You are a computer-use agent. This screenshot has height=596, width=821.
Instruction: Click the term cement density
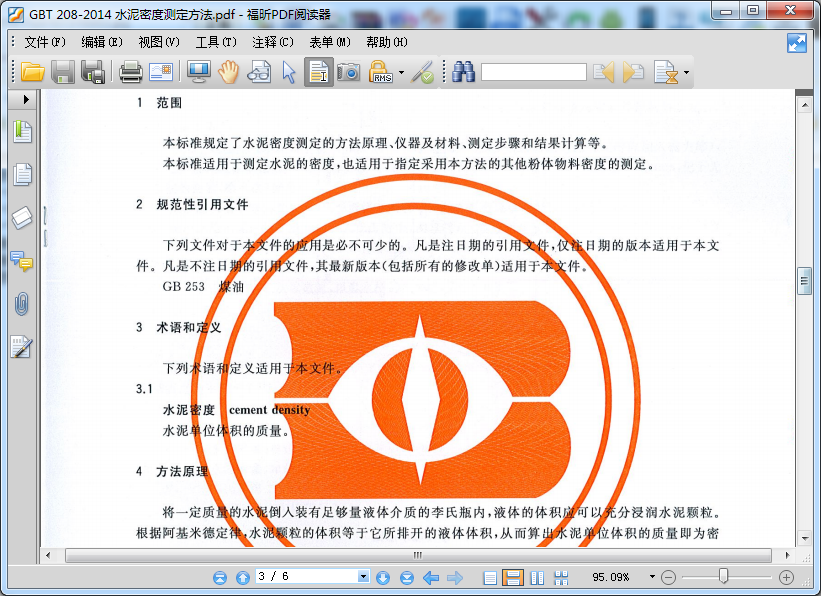click(270, 410)
